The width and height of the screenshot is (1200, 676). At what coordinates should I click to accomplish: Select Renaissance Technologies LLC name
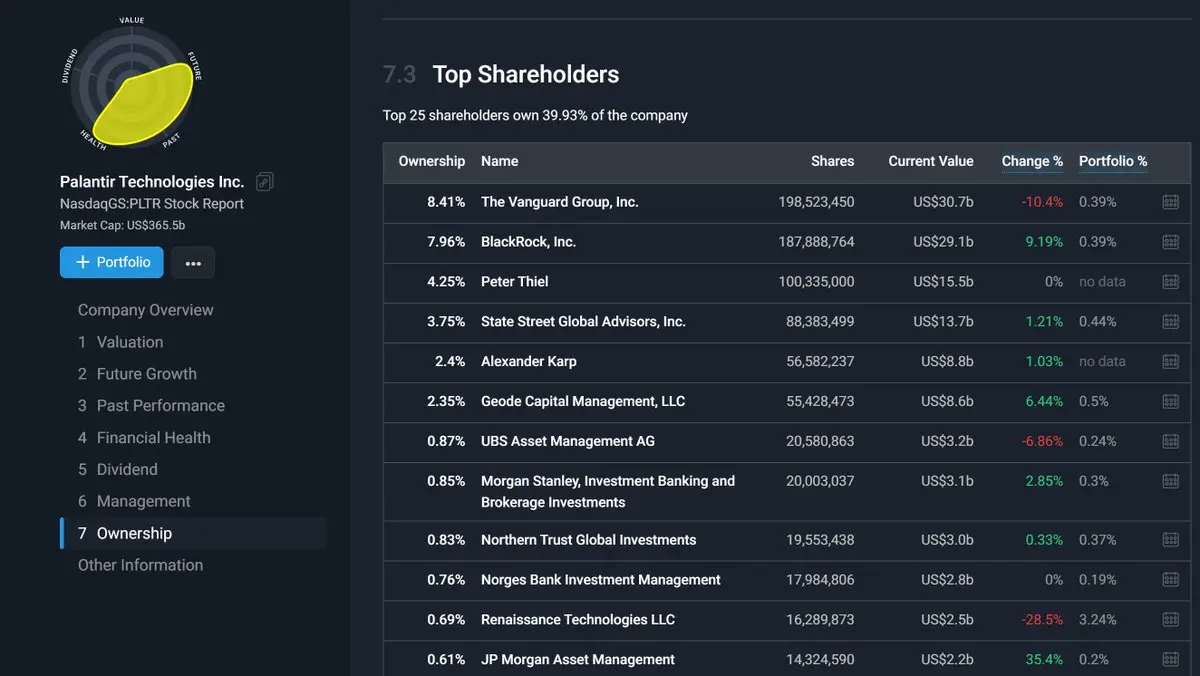click(x=578, y=620)
